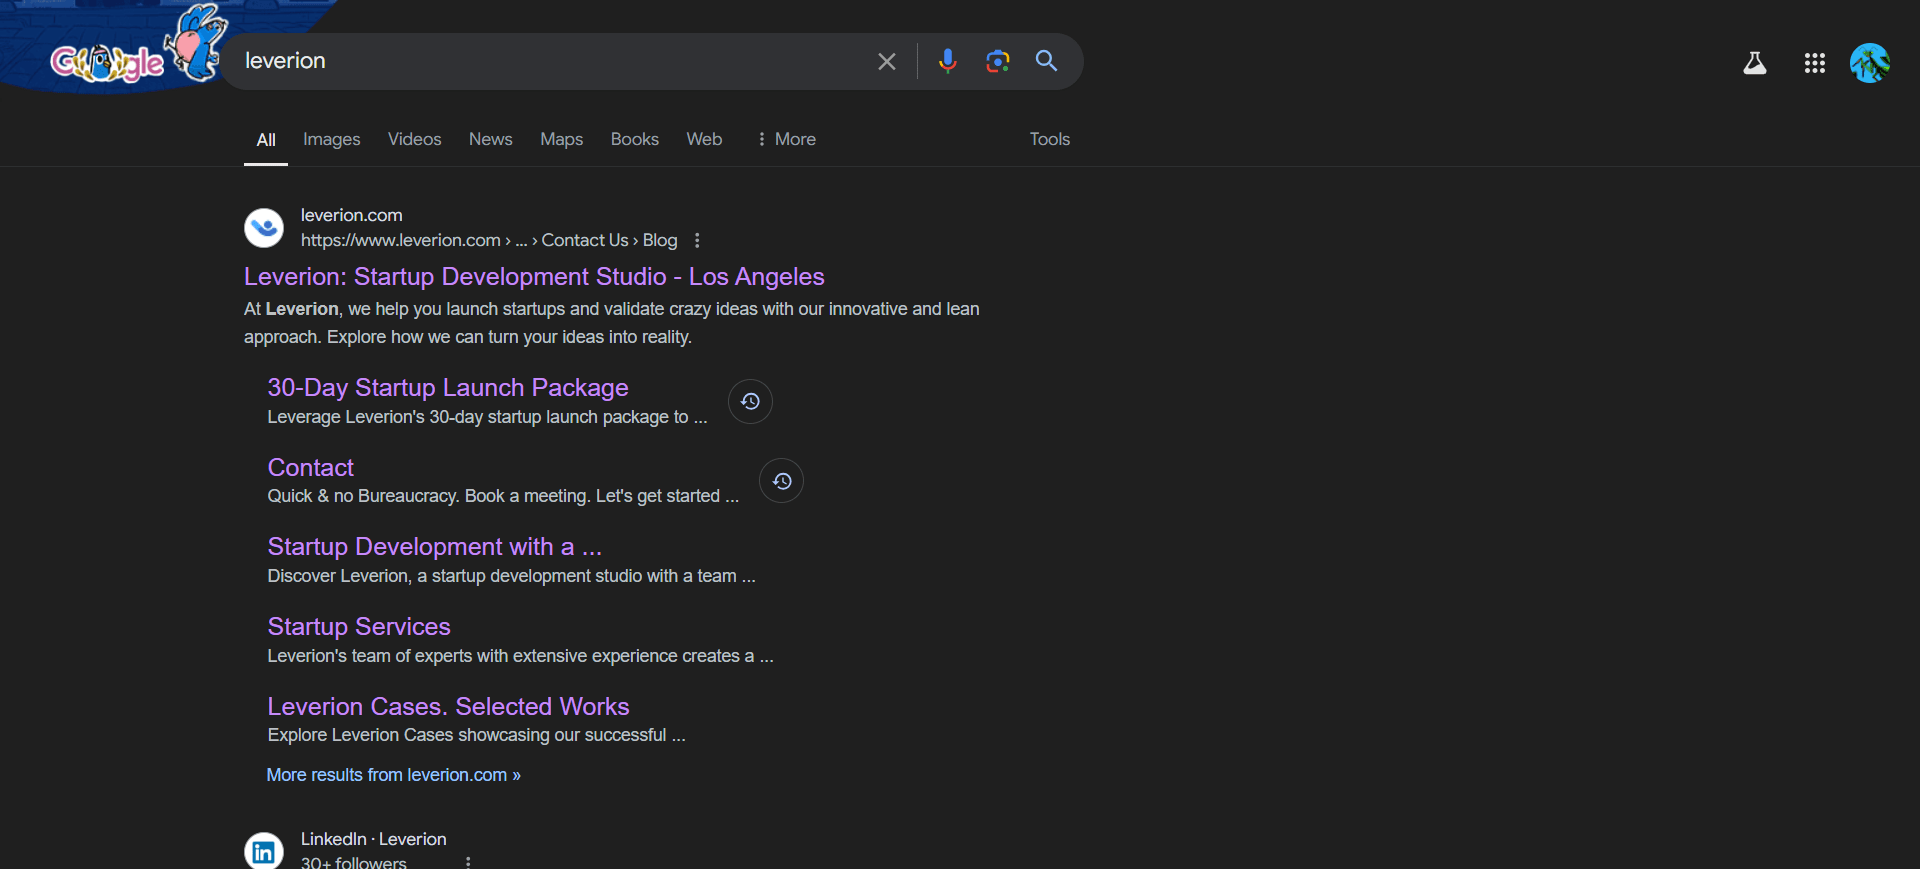Click the leverion.com site favicon
Image resolution: width=1920 pixels, height=869 pixels.
click(264, 228)
